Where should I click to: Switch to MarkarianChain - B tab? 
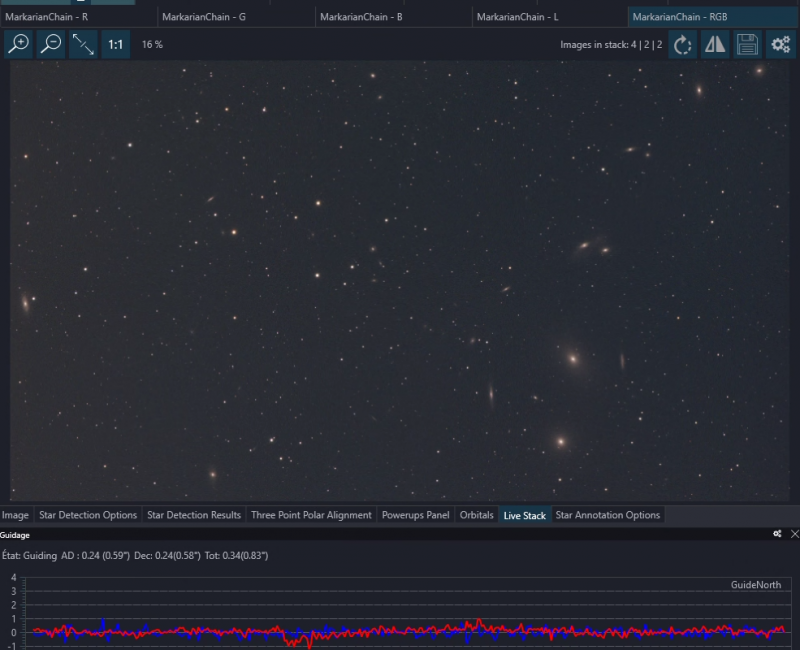pos(393,17)
